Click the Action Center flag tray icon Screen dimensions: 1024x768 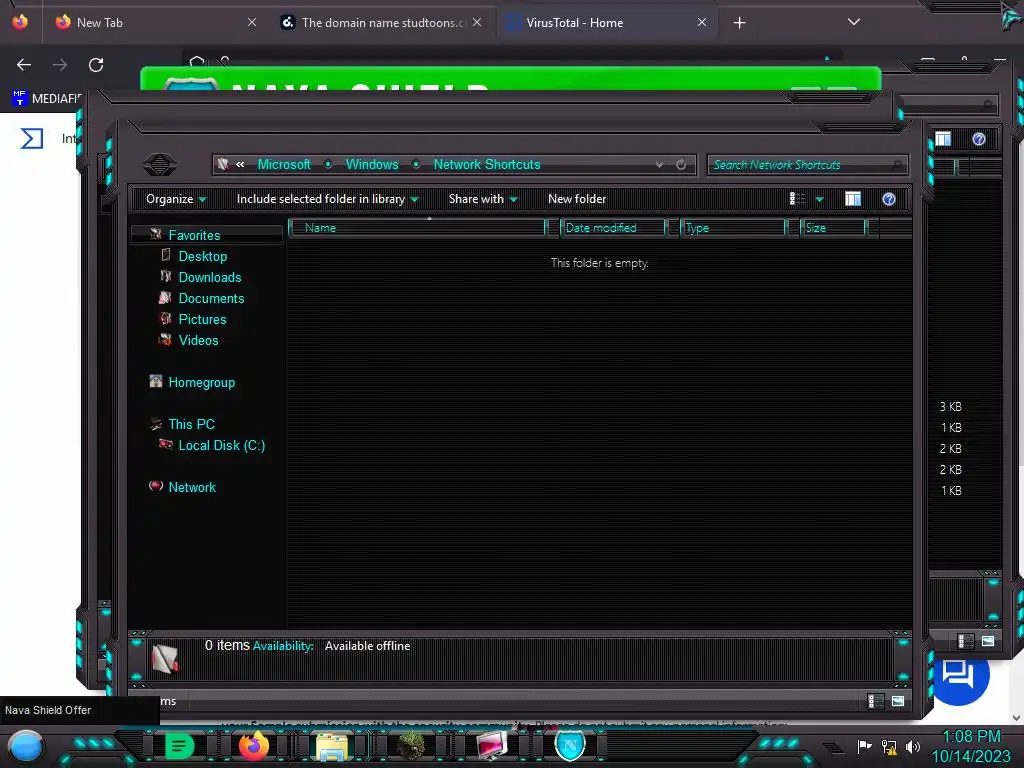point(865,746)
